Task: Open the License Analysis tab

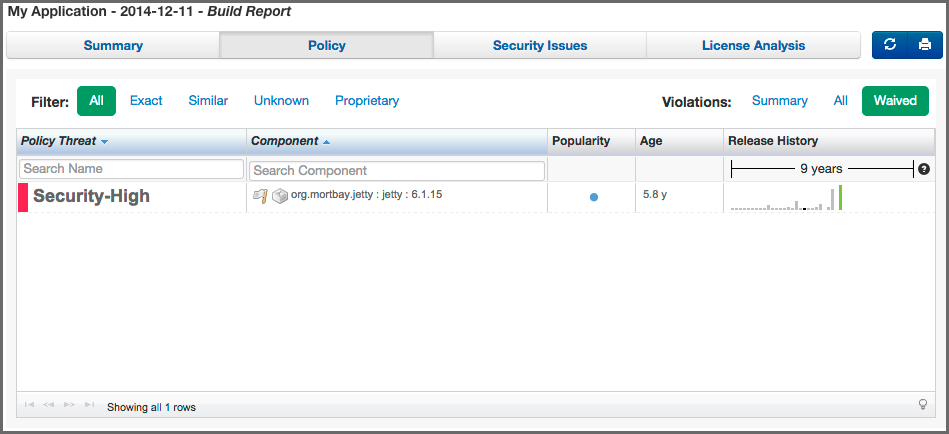Action: coord(754,45)
